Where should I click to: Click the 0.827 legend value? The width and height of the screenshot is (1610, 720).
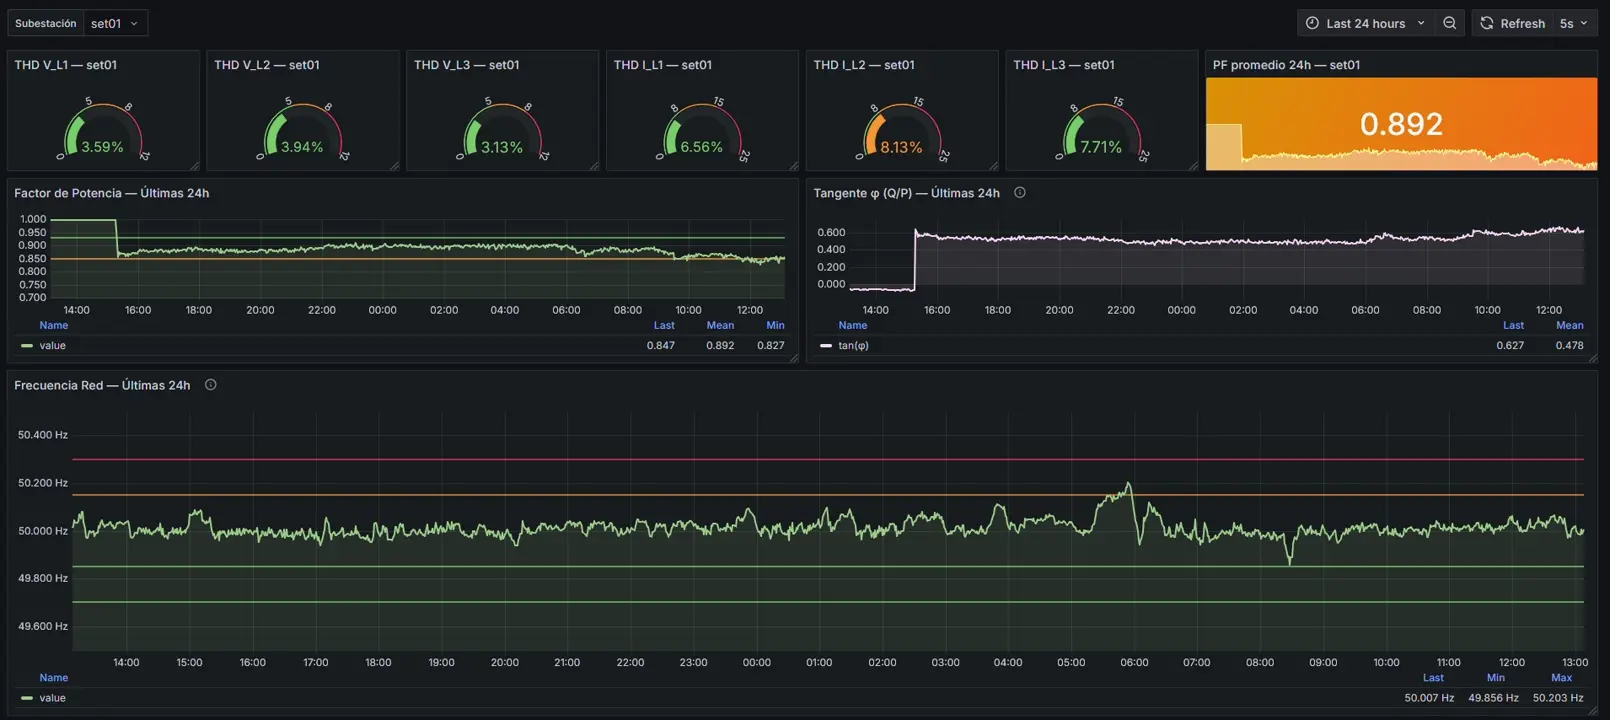click(771, 345)
